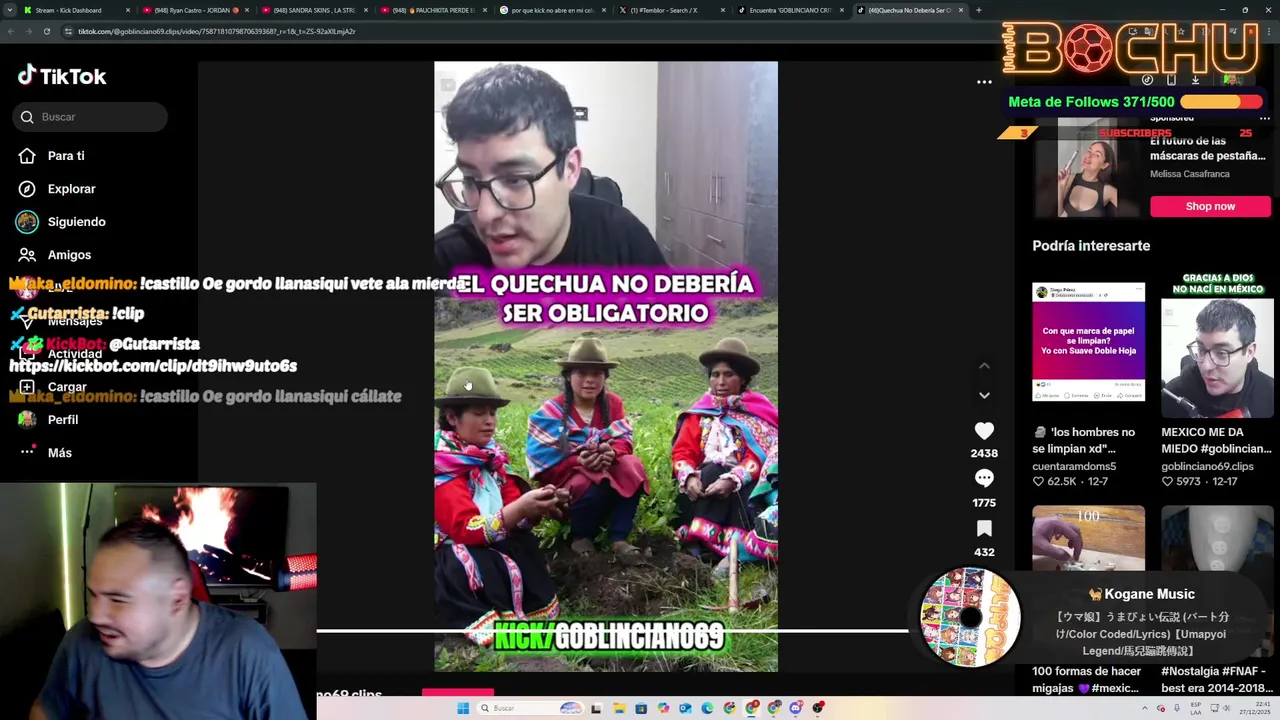The image size is (1280, 720).
Task: Open video options three-dots menu
Action: pyautogui.click(x=984, y=82)
